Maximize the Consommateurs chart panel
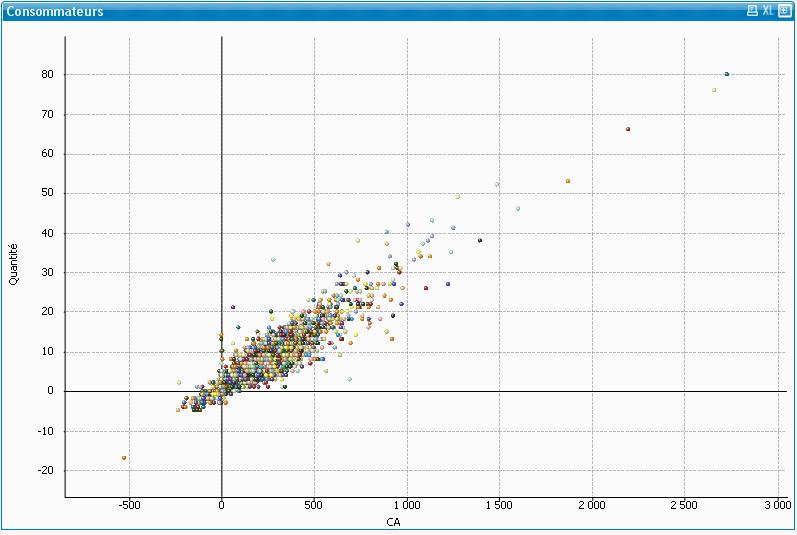 coord(784,11)
